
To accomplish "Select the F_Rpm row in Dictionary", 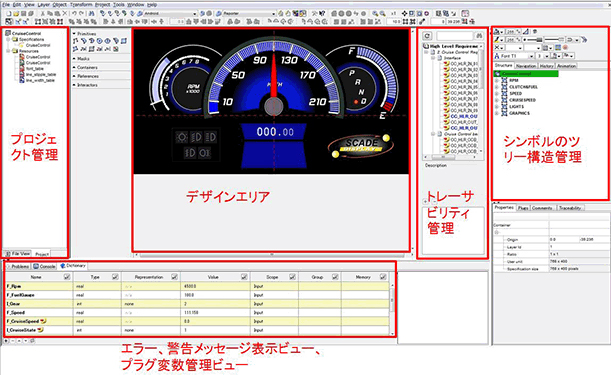I will (197, 286).
